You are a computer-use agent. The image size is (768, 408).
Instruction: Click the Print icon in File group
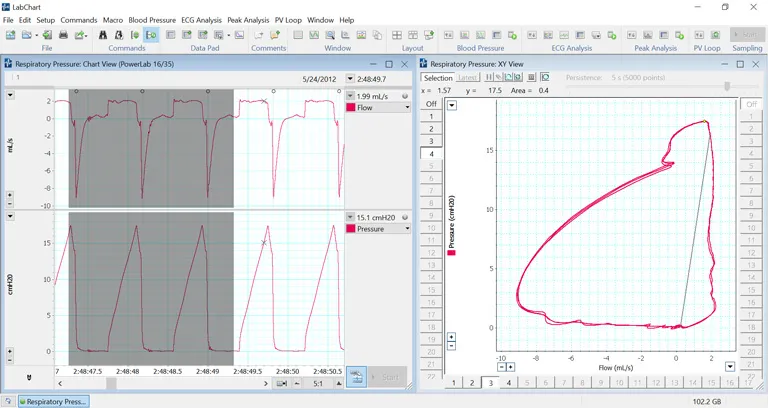tap(63, 35)
